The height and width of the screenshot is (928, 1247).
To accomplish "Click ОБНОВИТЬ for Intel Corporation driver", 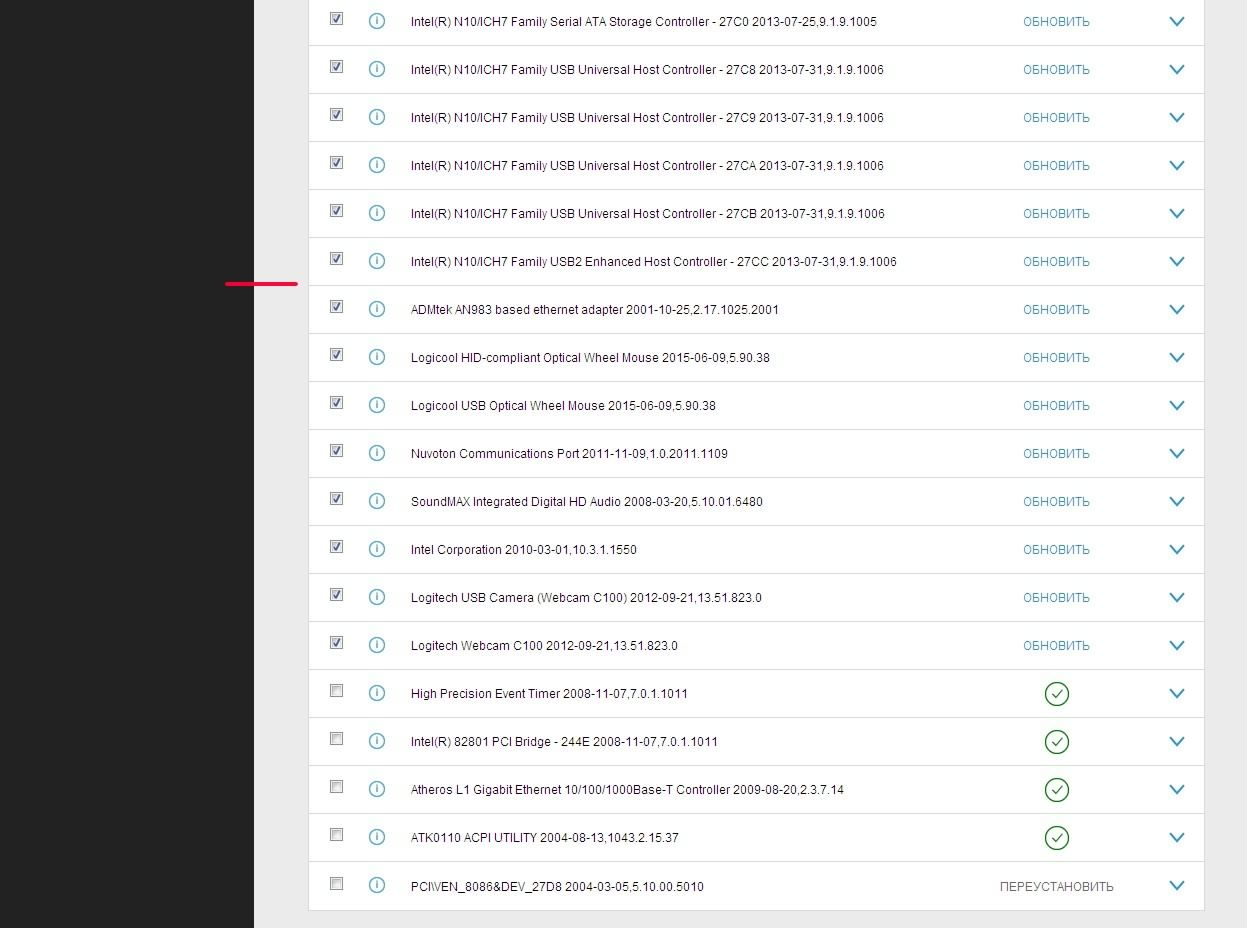I will coord(1056,550).
